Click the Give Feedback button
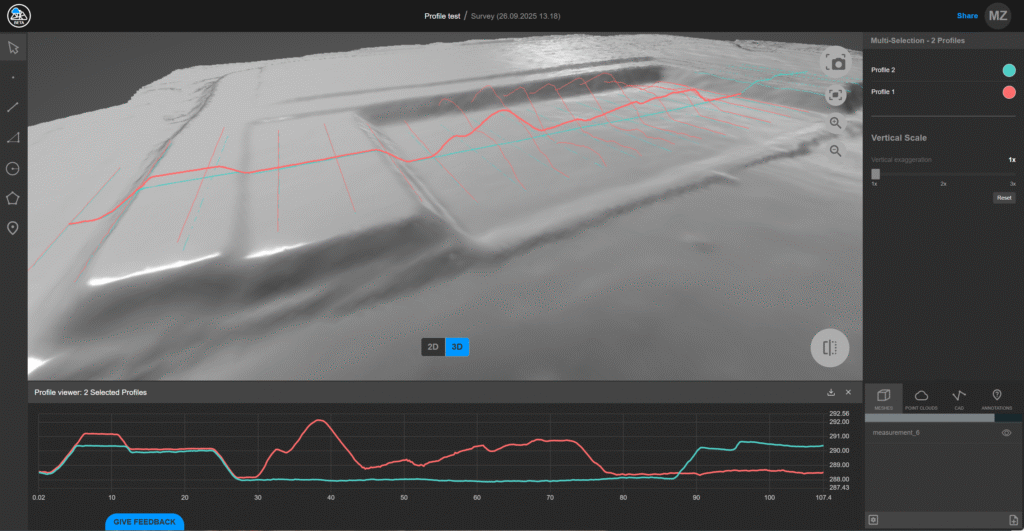Viewport: 1024px width, 531px height. (x=144, y=522)
